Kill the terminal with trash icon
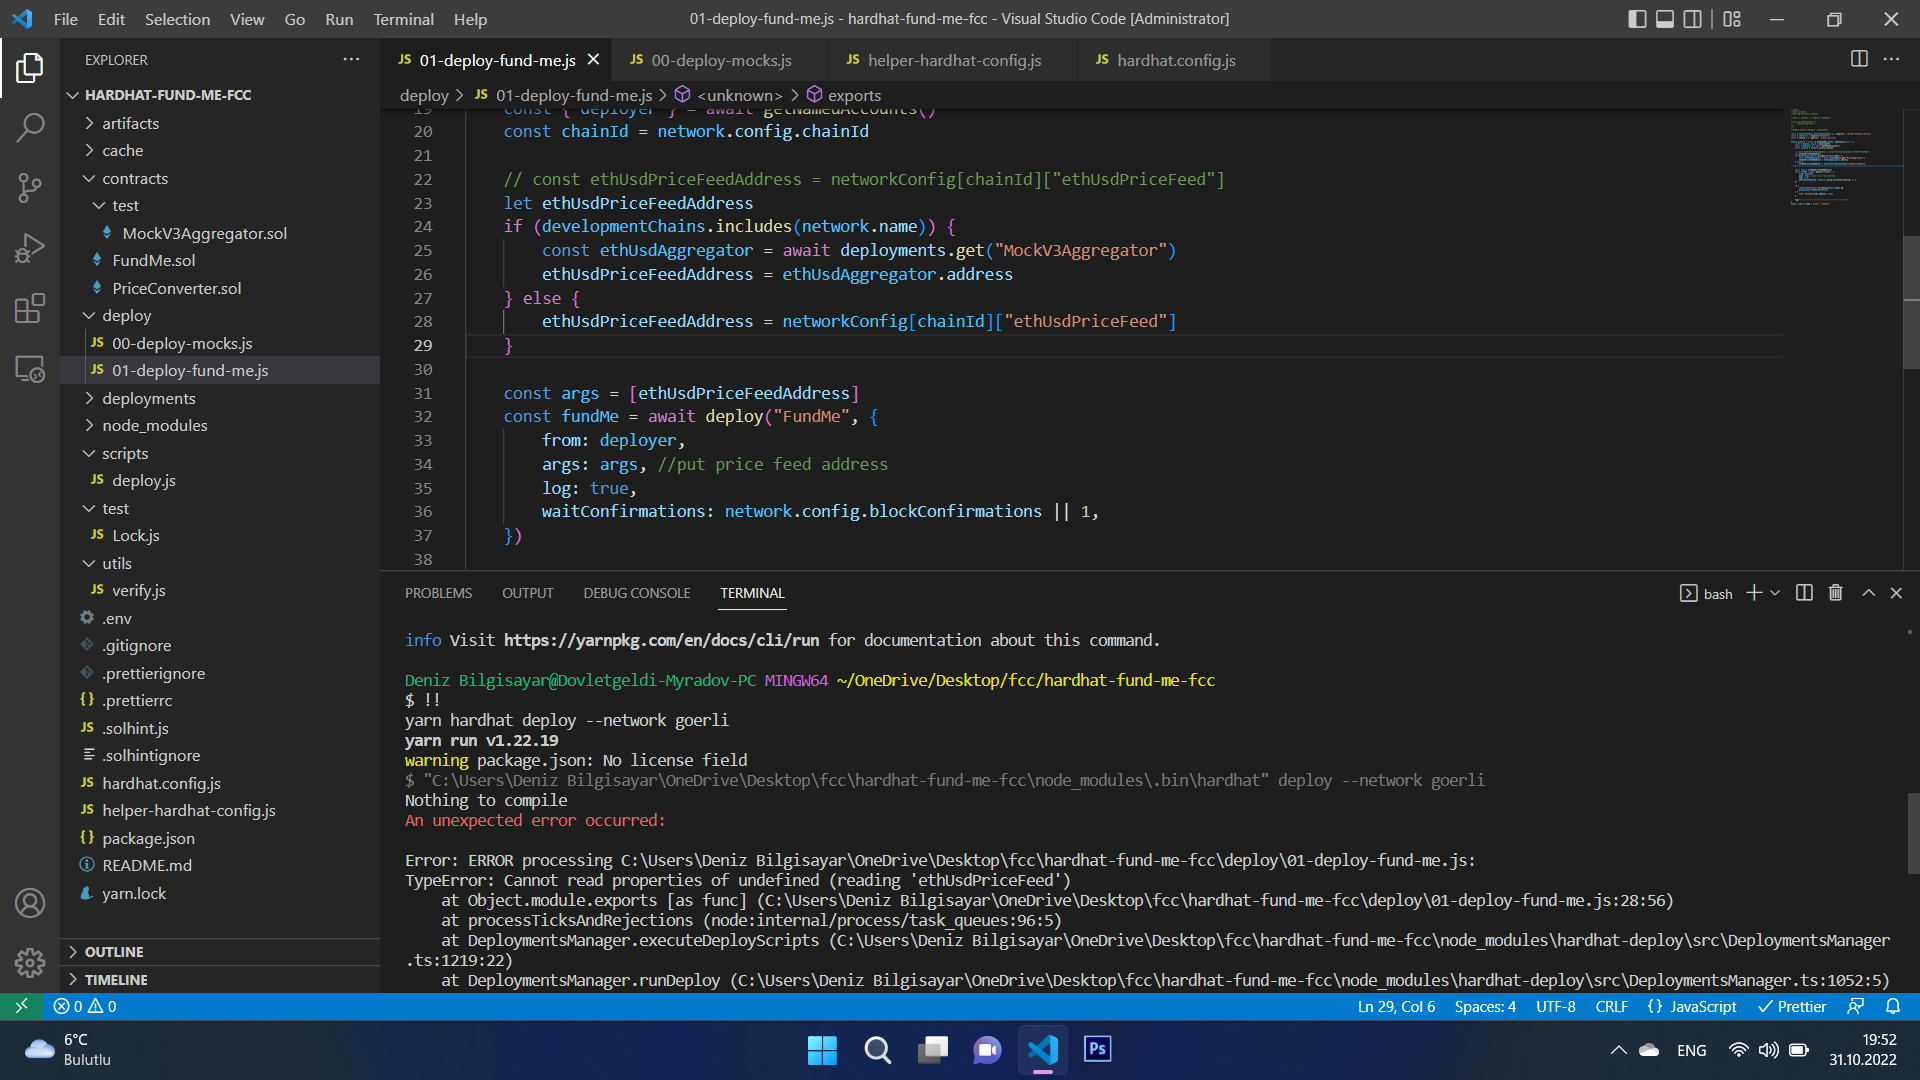The image size is (1920, 1080). coord(1835,593)
